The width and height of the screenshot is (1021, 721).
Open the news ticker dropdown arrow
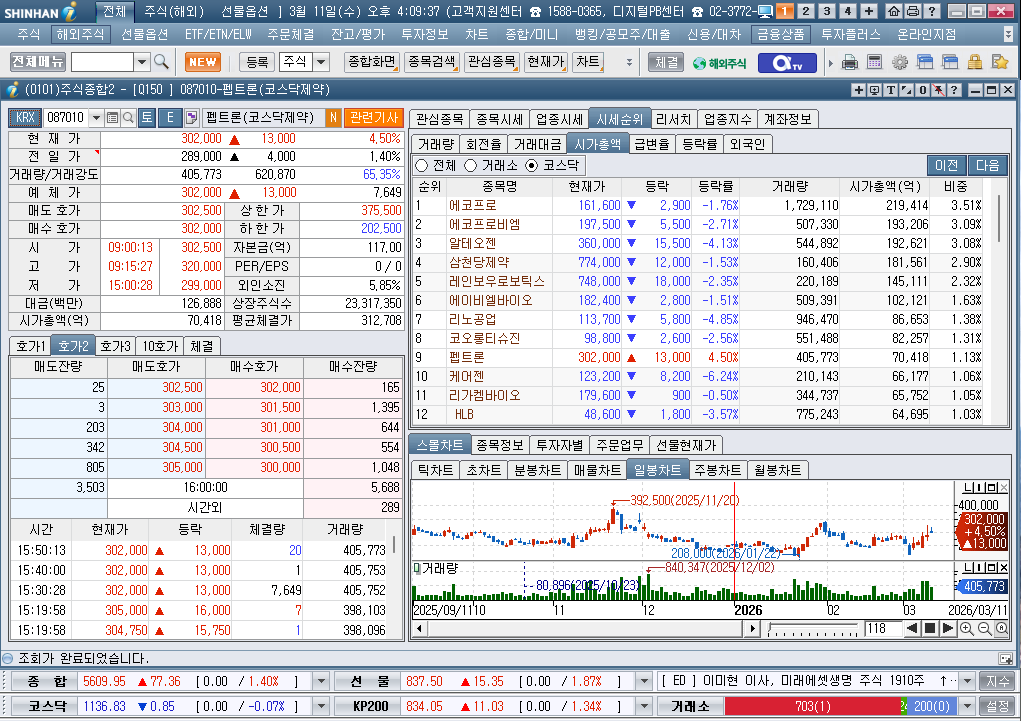pos(967,681)
